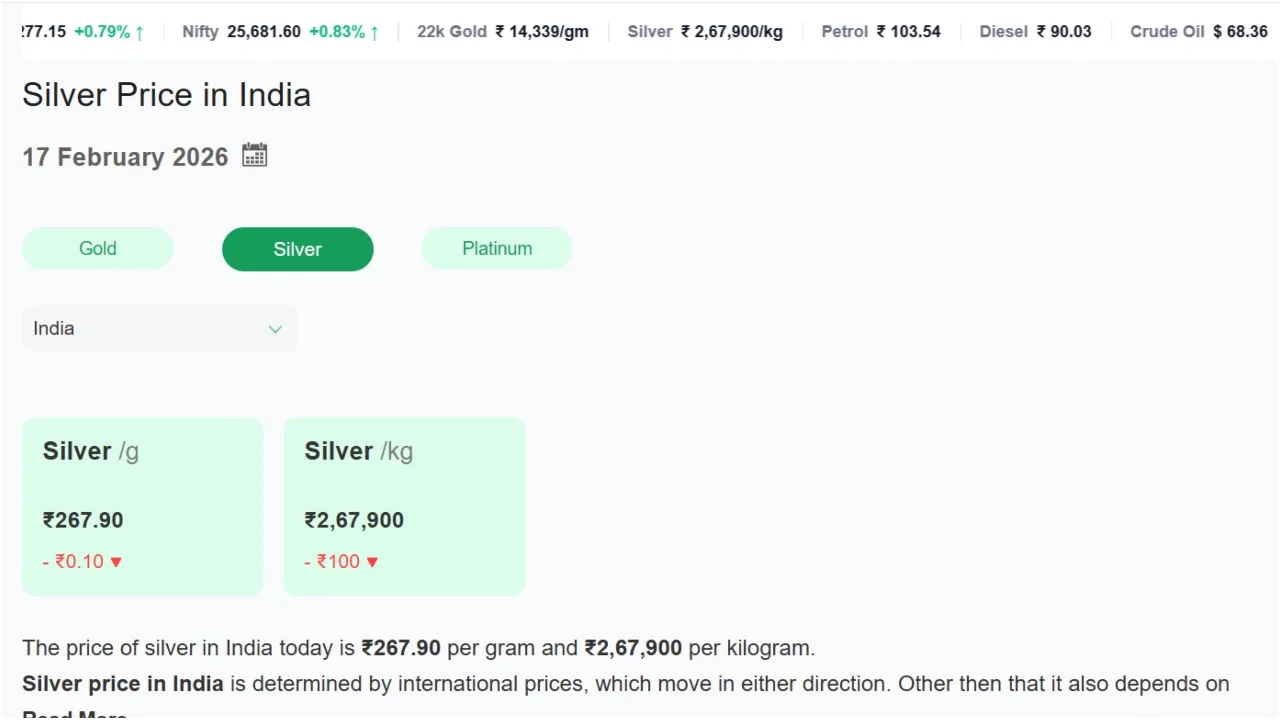
Task: Select the Silver tab
Action: point(298,249)
